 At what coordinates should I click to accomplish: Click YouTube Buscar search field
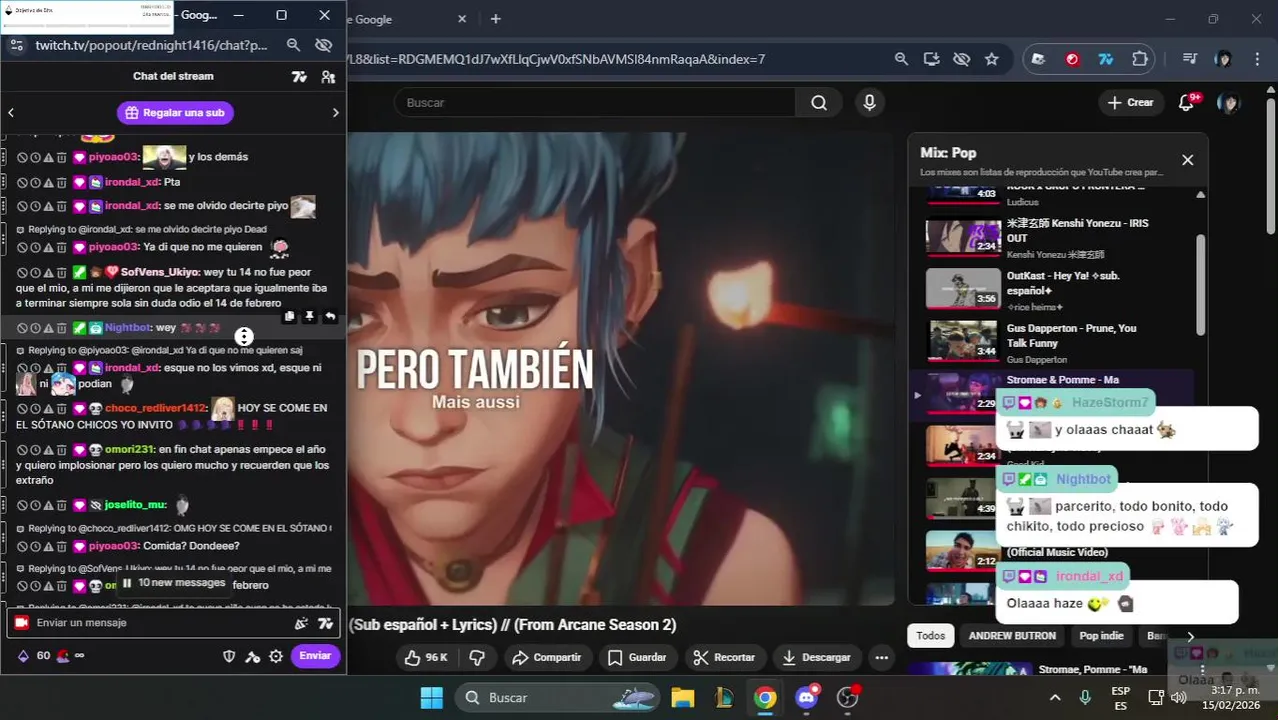(595, 103)
